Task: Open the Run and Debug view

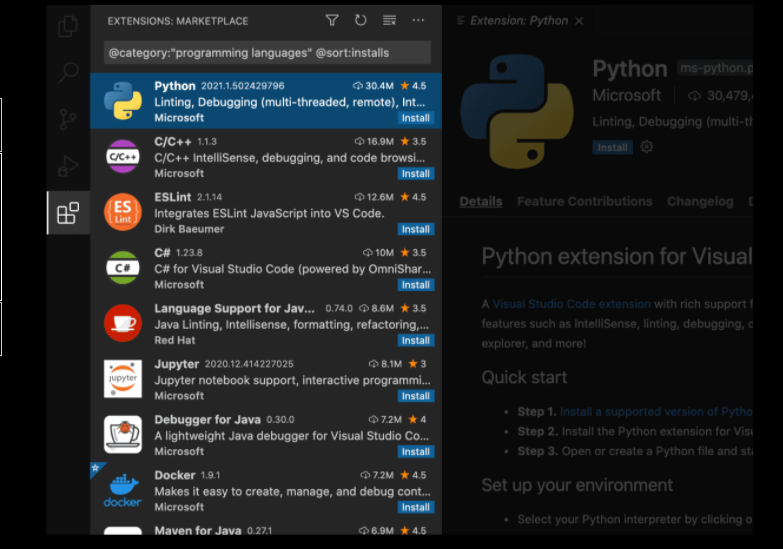Action: [x=68, y=166]
